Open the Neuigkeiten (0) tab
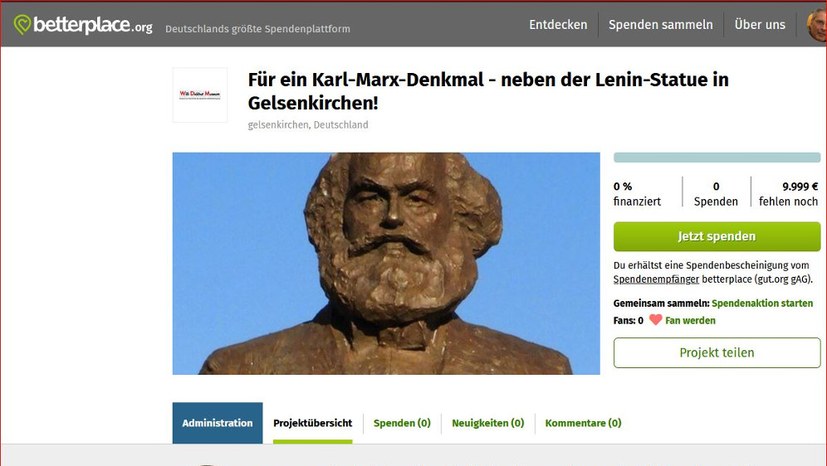827x466 pixels. [x=488, y=423]
